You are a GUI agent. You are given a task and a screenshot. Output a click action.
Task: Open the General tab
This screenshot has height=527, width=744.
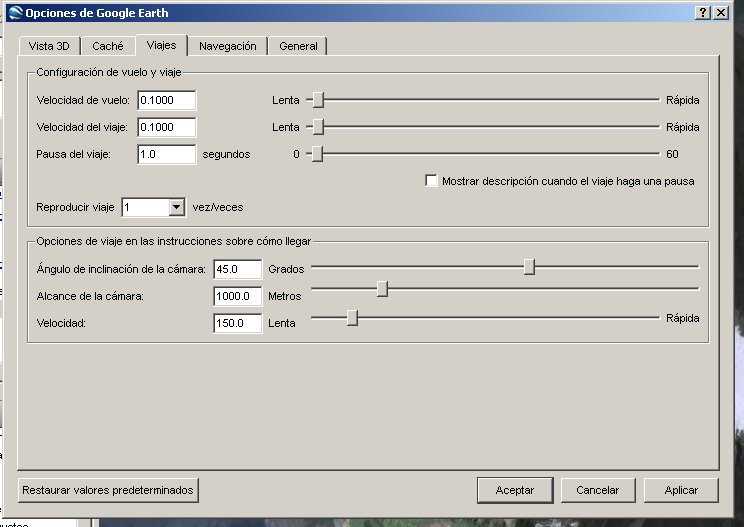coord(298,46)
